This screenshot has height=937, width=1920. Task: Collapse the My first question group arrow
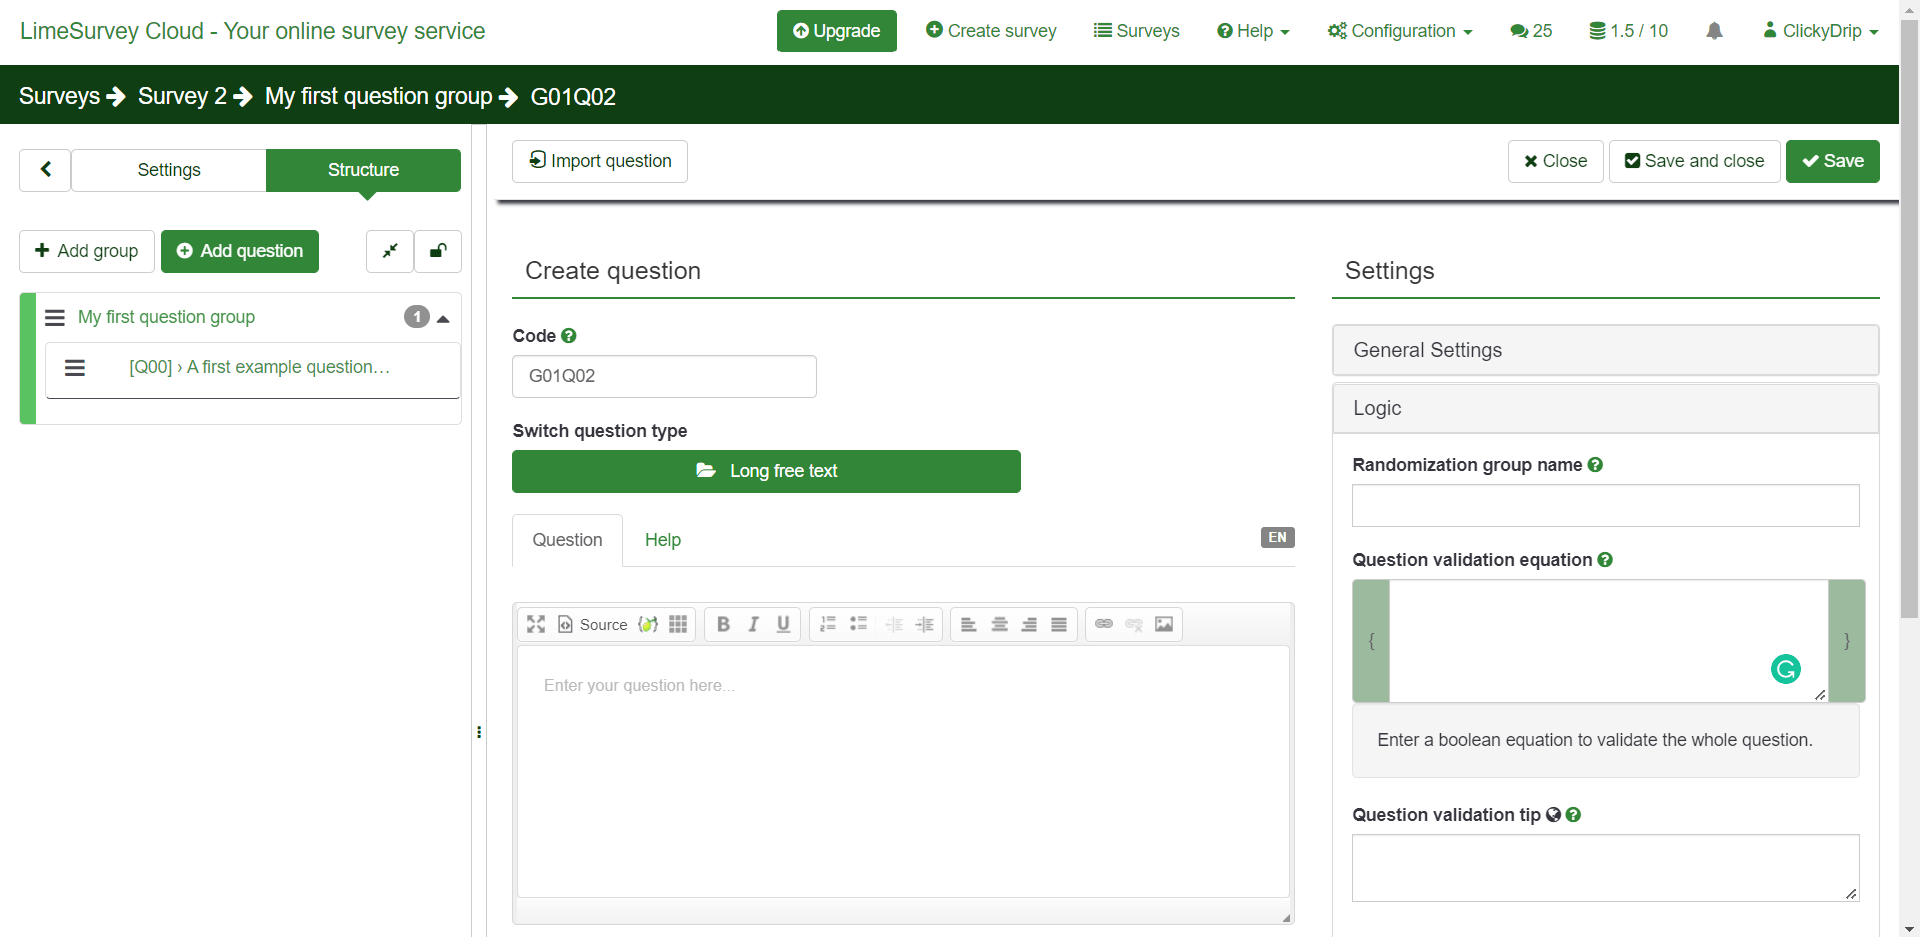443,318
